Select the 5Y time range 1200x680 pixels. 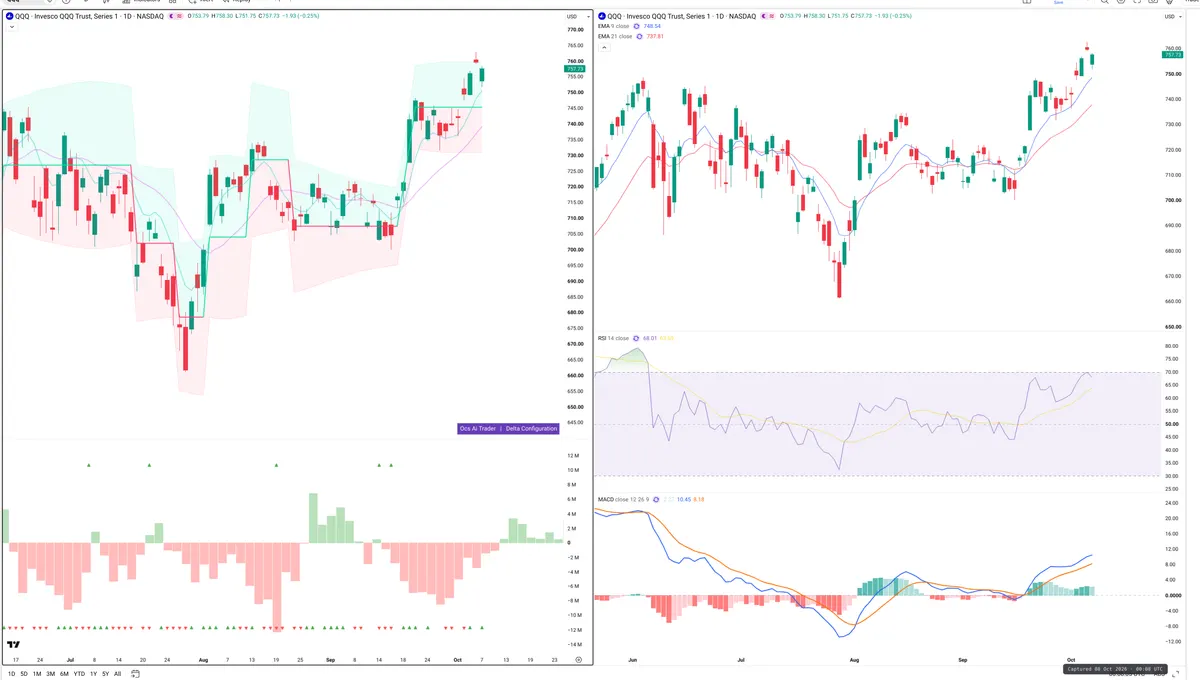[106, 674]
